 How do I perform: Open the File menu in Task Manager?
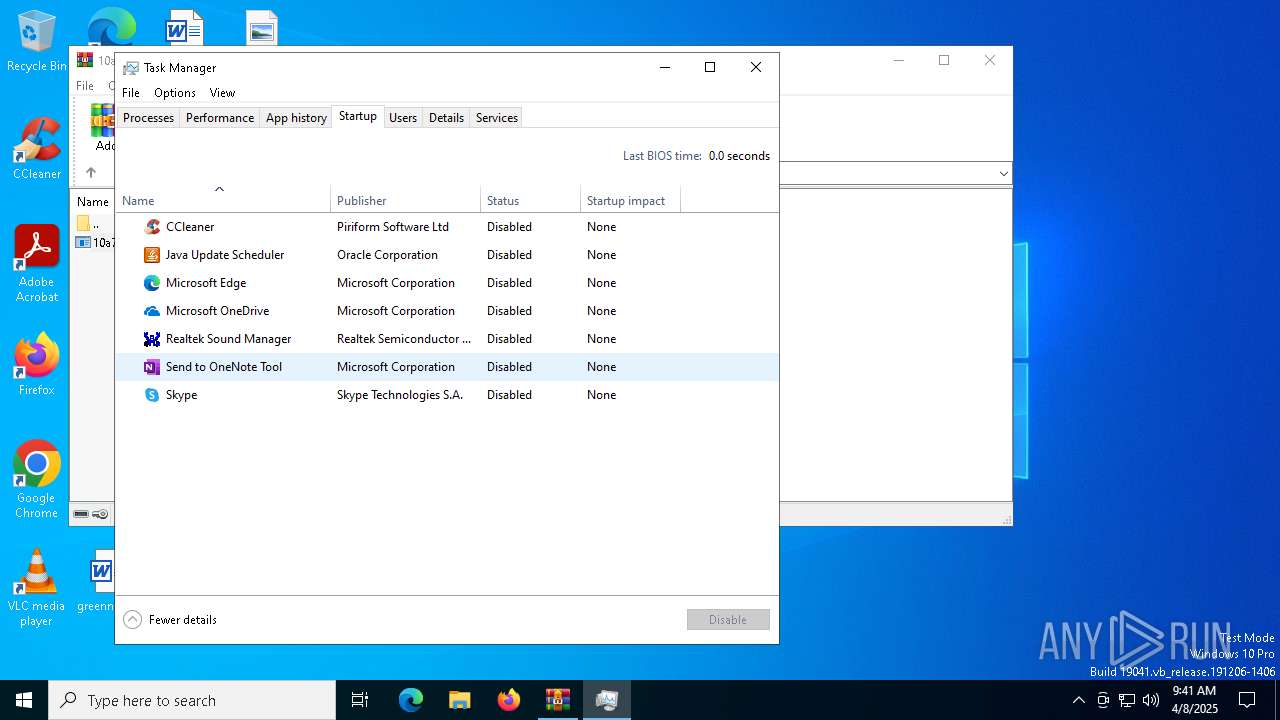coord(131,93)
